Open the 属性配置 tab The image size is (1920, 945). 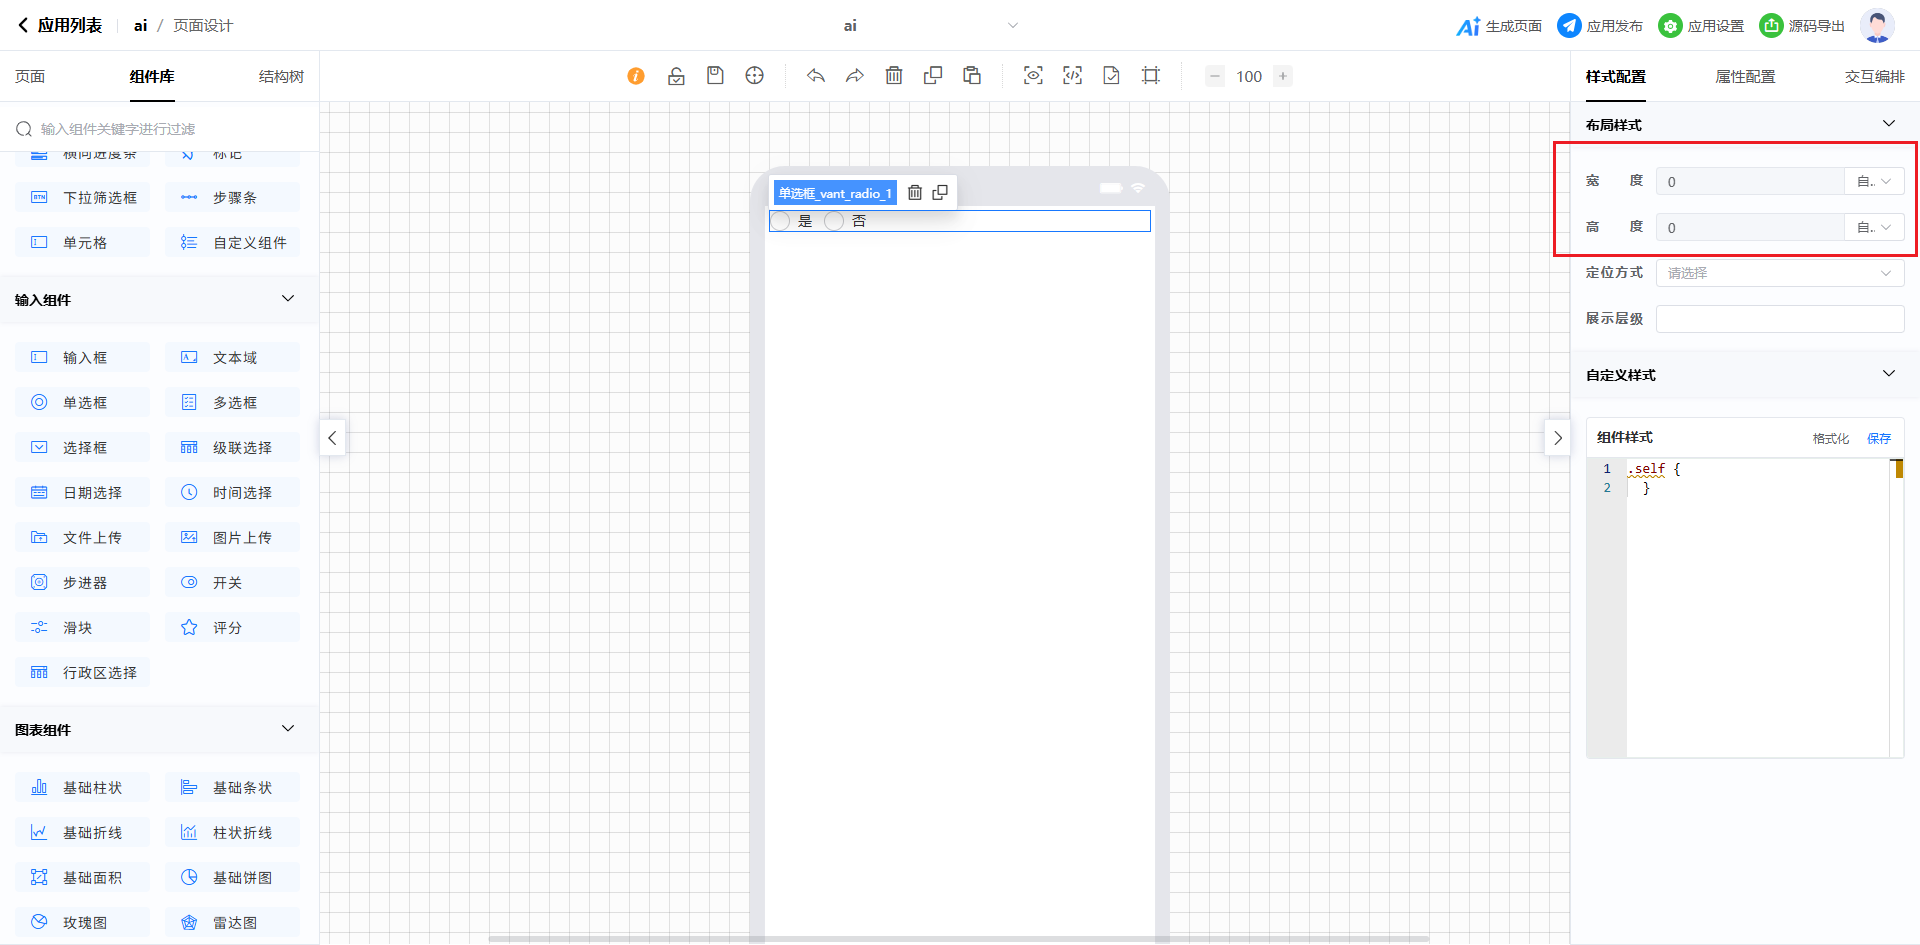(x=1745, y=77)
